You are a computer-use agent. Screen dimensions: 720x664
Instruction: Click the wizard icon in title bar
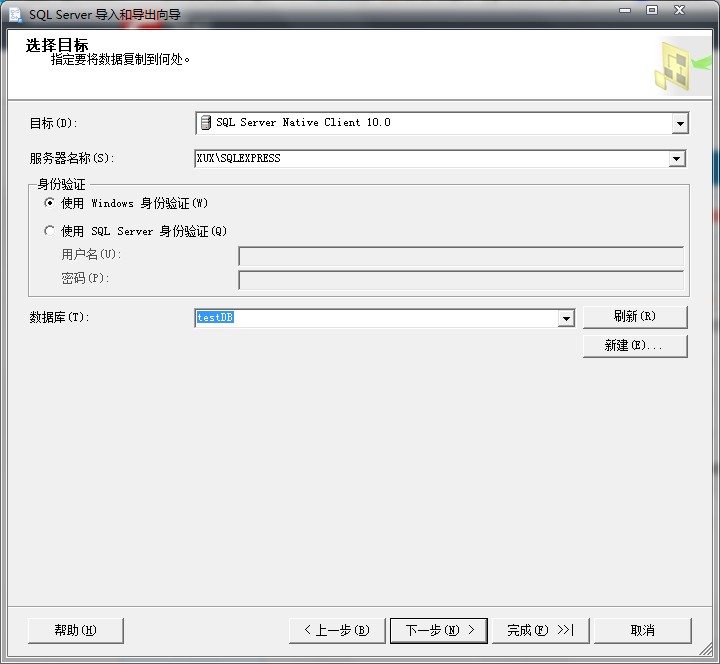click(x=16, y=14)
